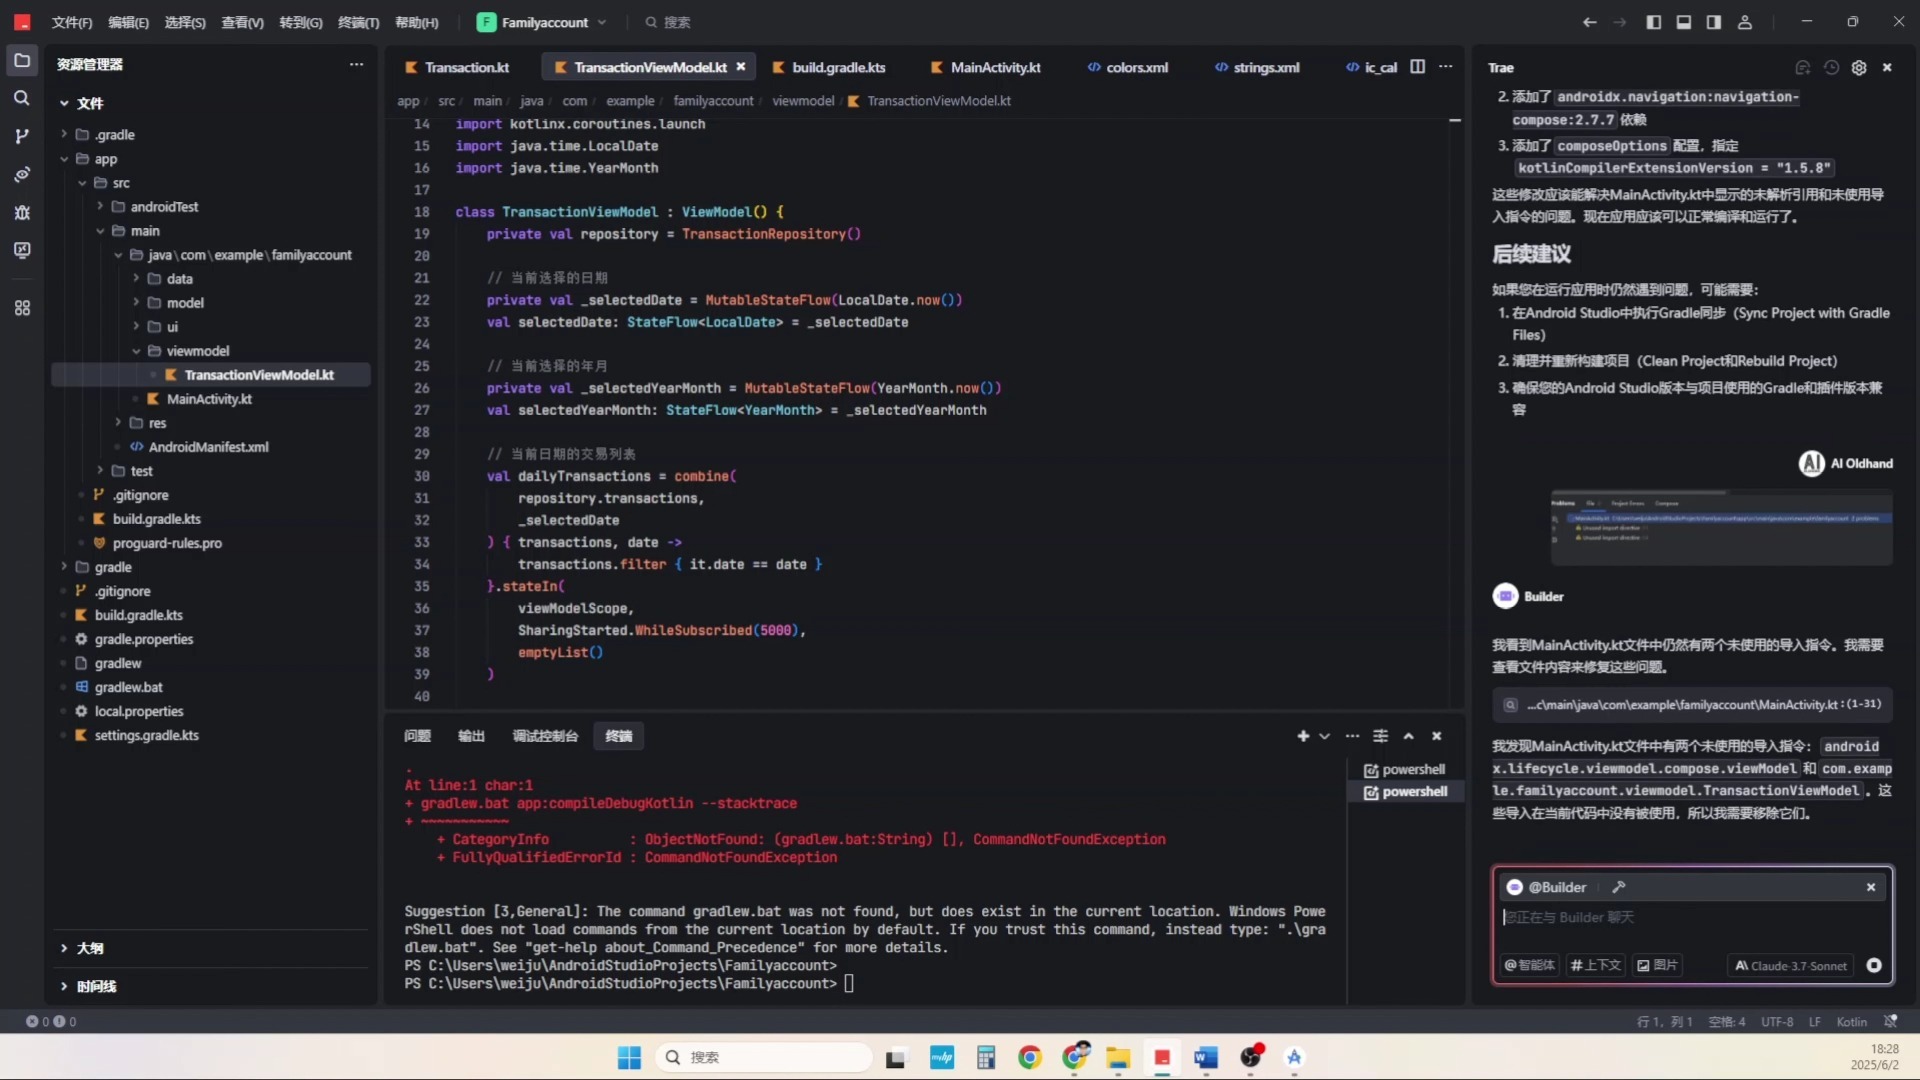Collapse the viewmodel folder in the explorer

(x=136, y=351)
